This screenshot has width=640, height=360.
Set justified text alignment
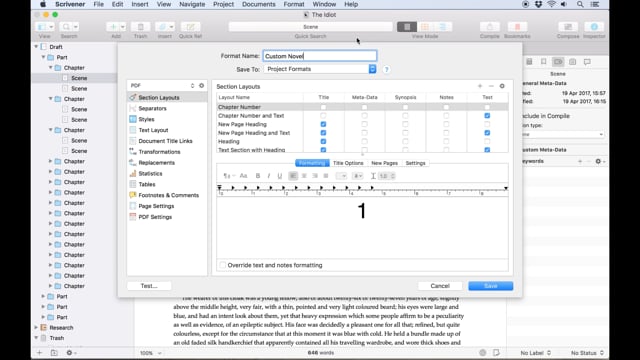pyautogui.click(x=326, y=176)
